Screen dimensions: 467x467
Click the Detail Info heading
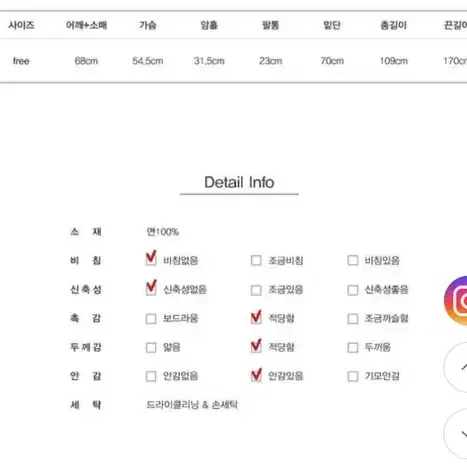239,182
